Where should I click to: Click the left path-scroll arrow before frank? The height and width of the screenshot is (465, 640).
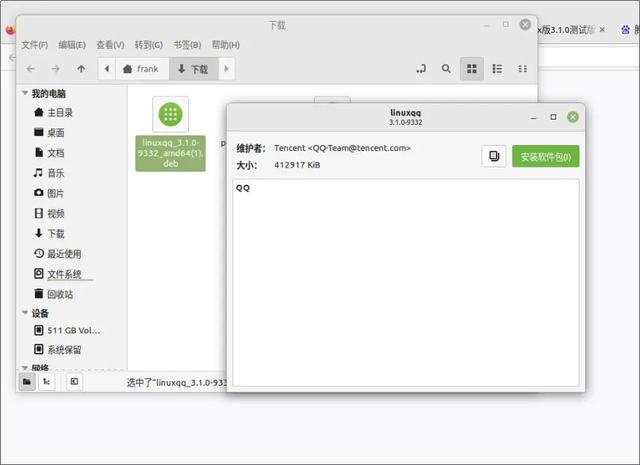[107, 69]
